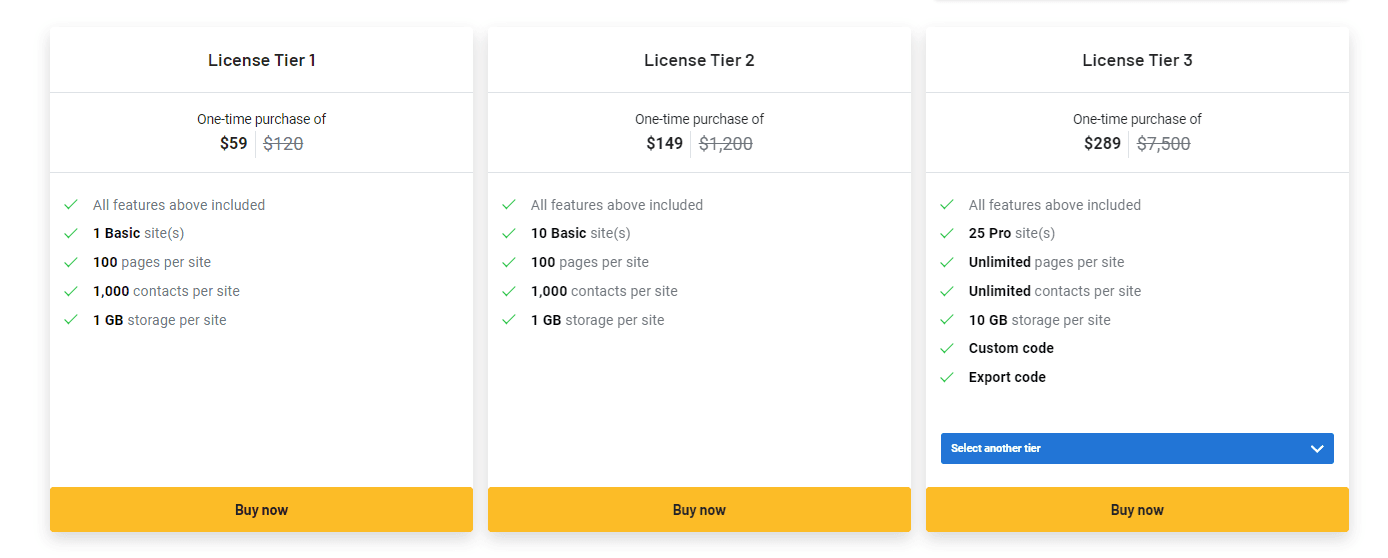The image size is (1388, 558).
Task: Click checkmark beside 10 GB storage per site
Action: (947, 320)
